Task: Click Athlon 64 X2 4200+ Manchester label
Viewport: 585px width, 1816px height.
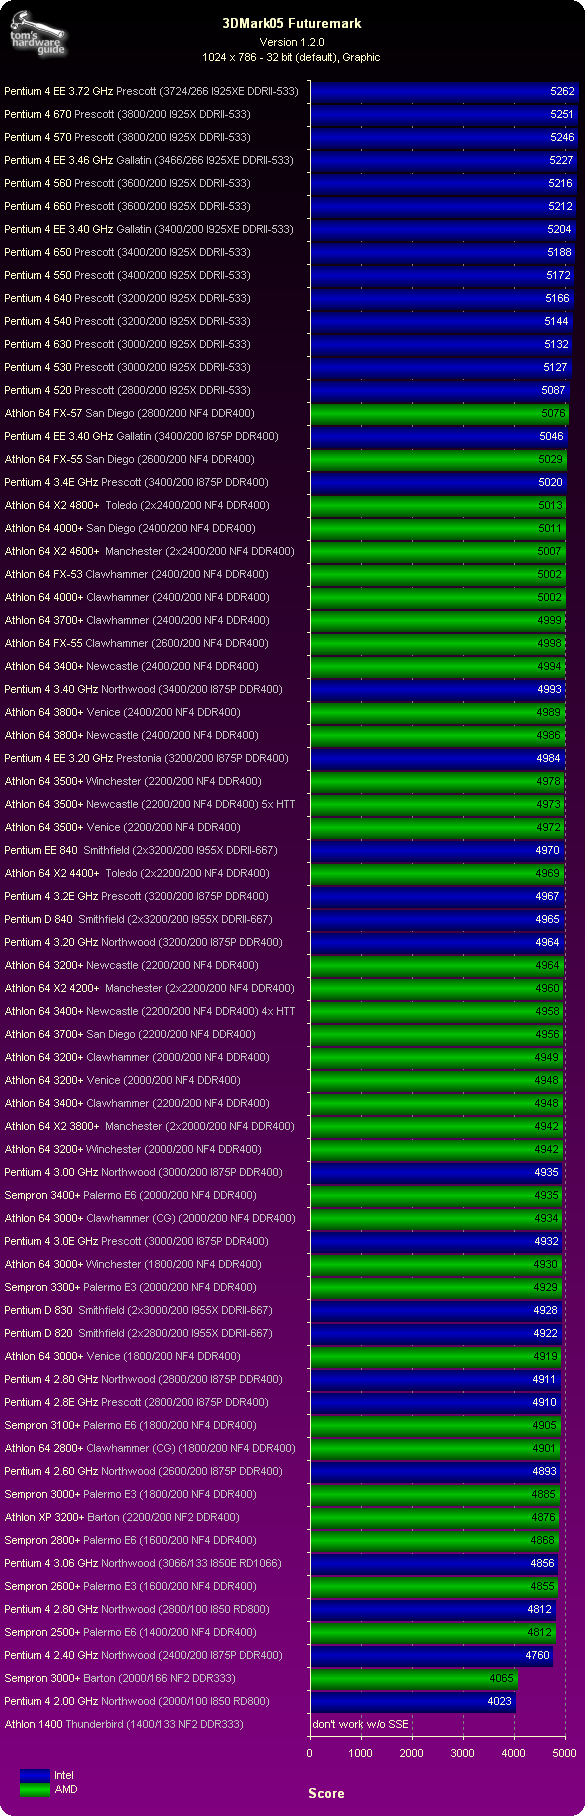Action: pyautogui.click(x=150, y=988)
